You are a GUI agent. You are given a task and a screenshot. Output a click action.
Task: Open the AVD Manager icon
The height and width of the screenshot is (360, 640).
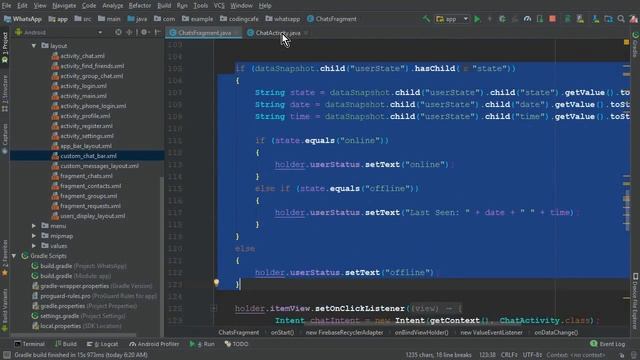[580, 19]
